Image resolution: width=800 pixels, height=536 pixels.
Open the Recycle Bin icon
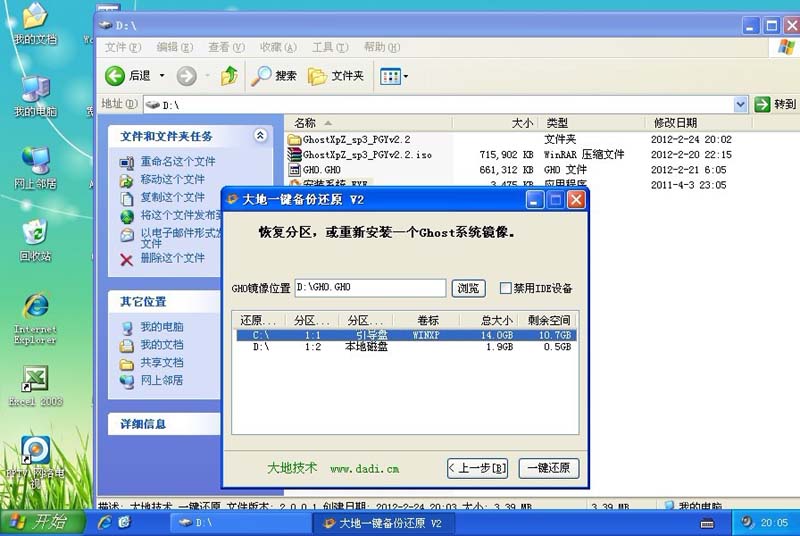click(35, 241)
